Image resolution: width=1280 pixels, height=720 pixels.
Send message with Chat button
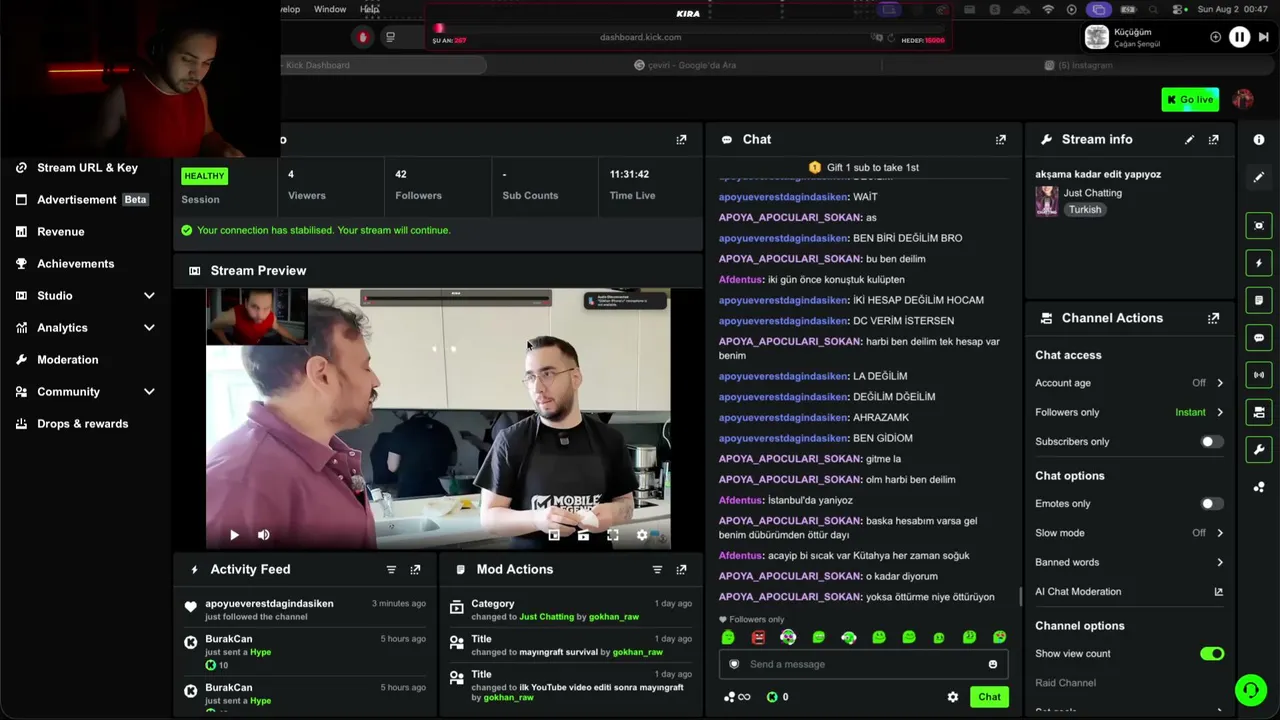[x=989, y=697]
